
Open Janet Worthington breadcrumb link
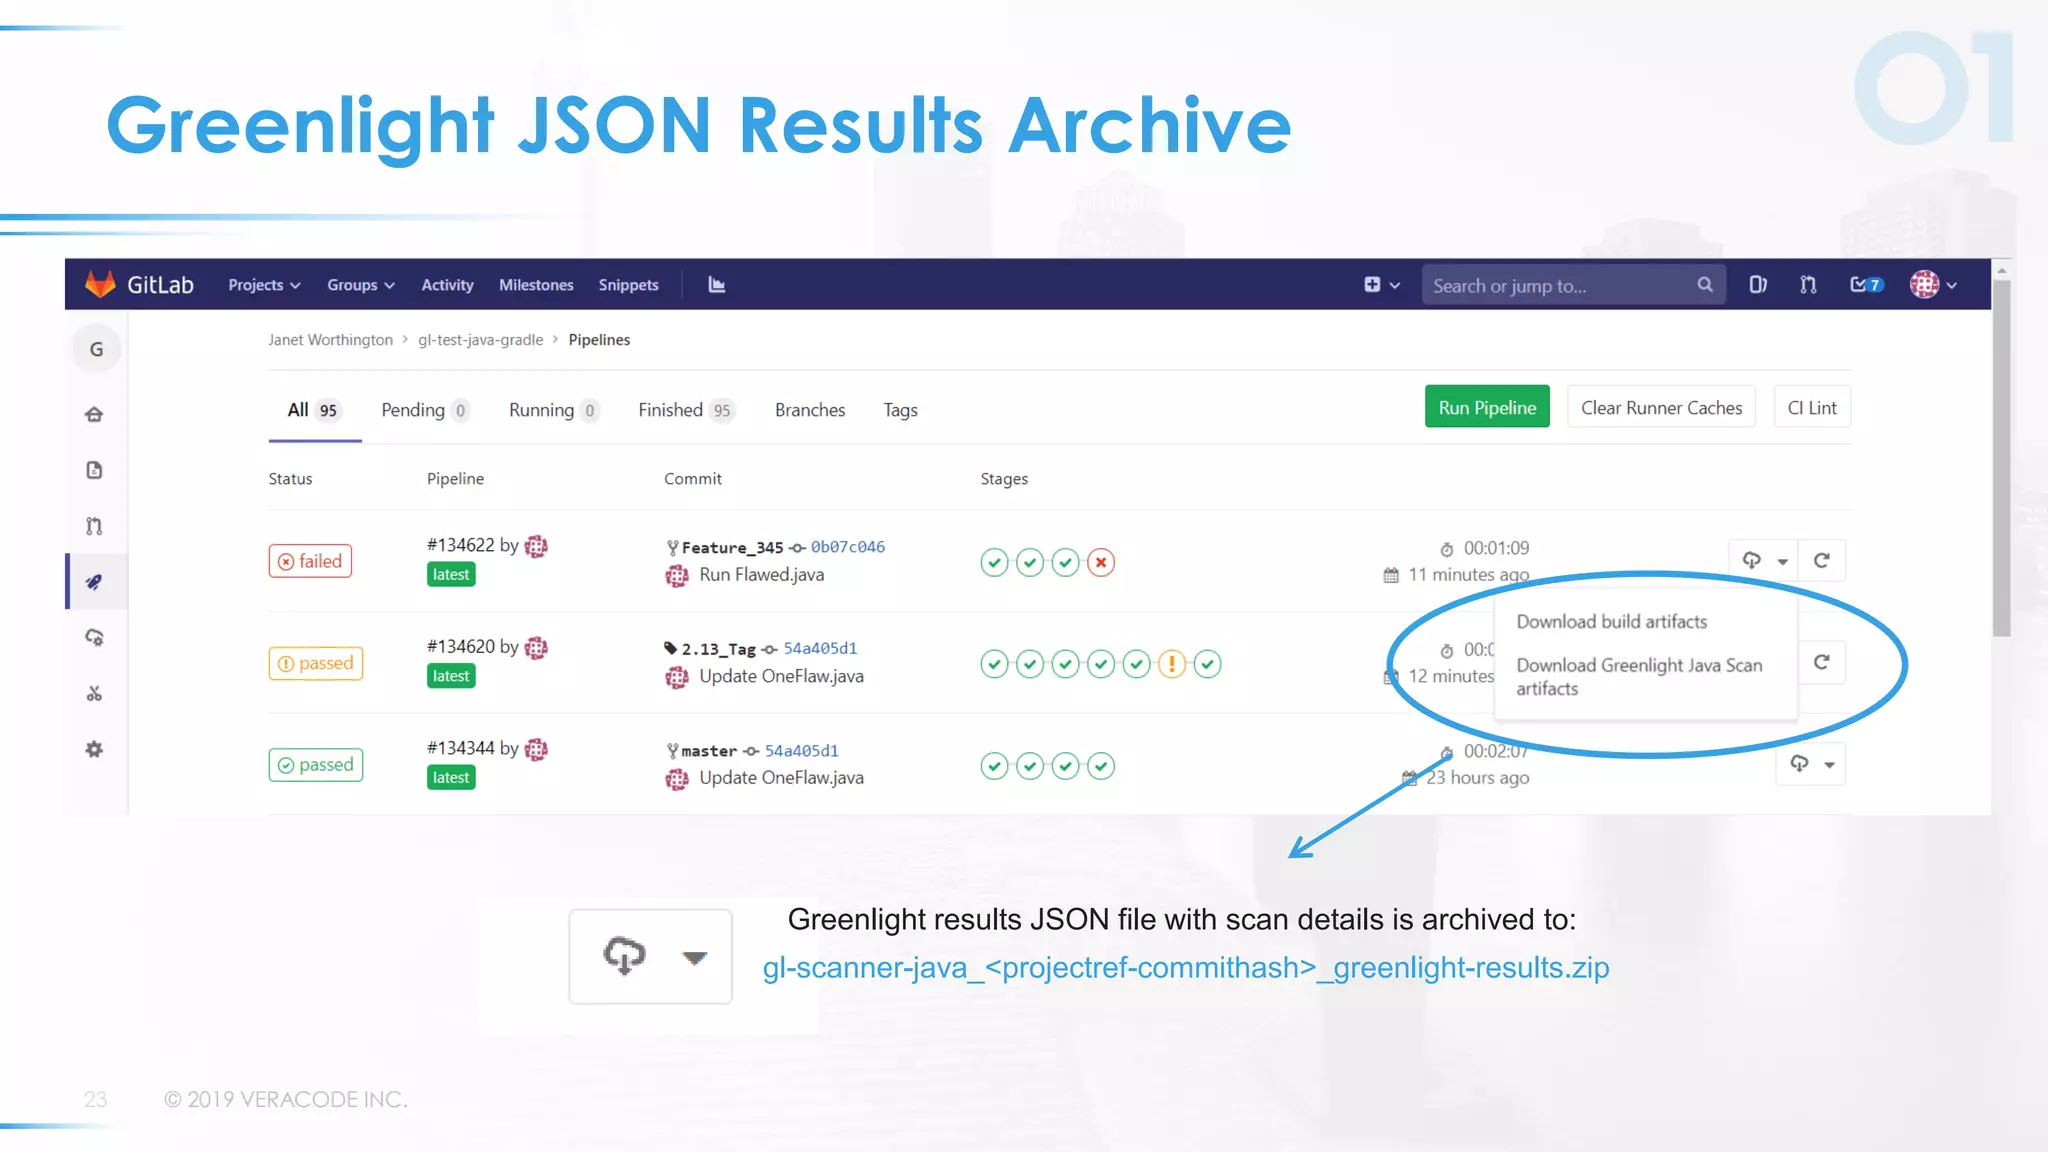click(x=330, y=340)
